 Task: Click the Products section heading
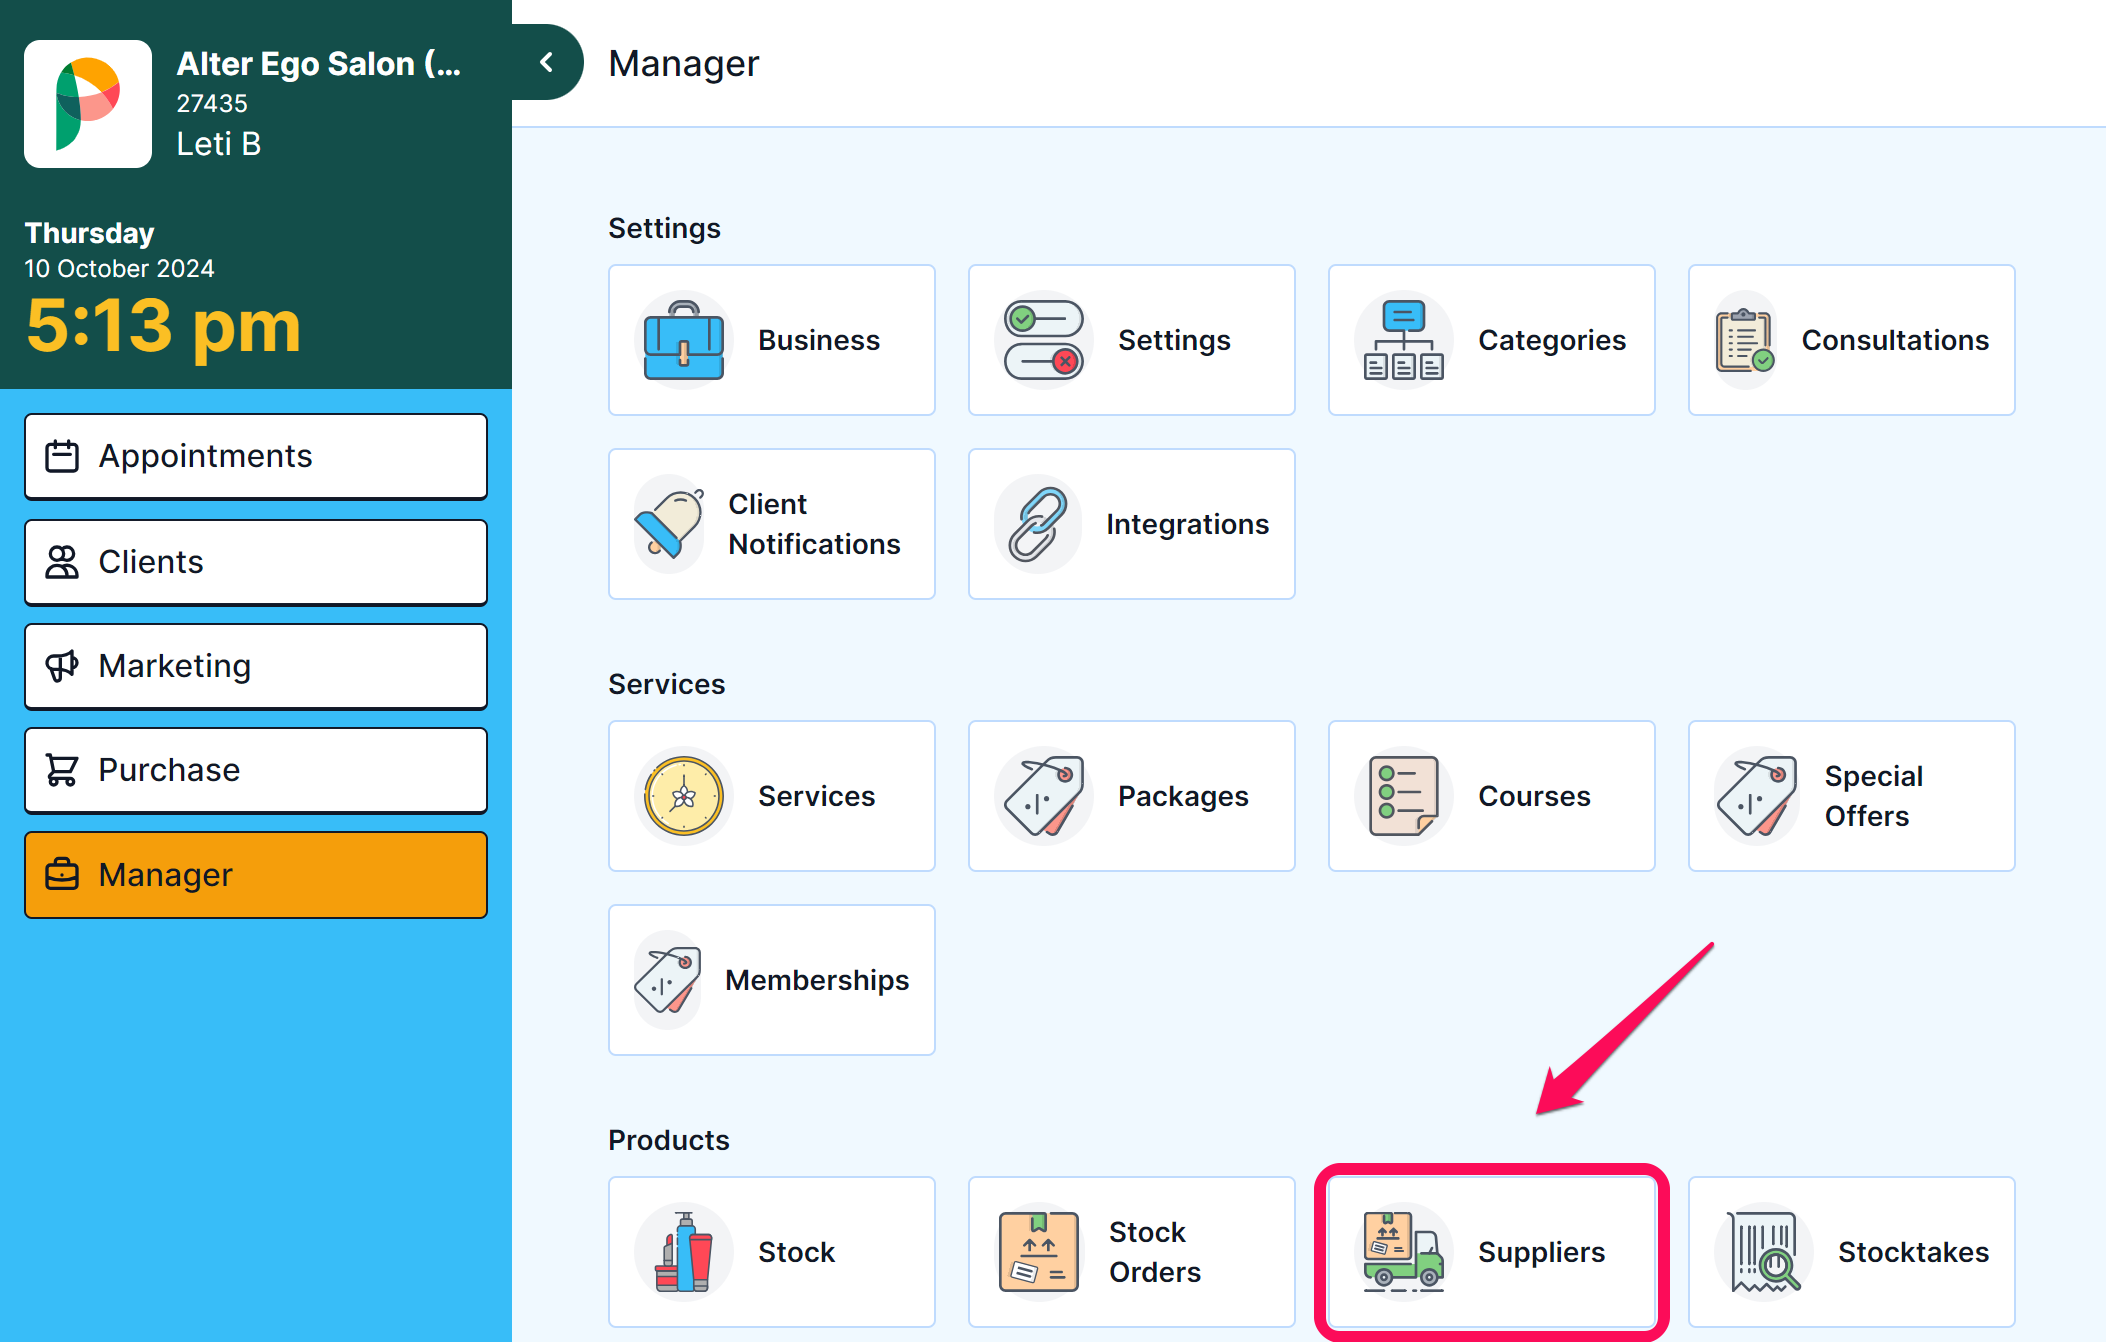click(669, 1140)
